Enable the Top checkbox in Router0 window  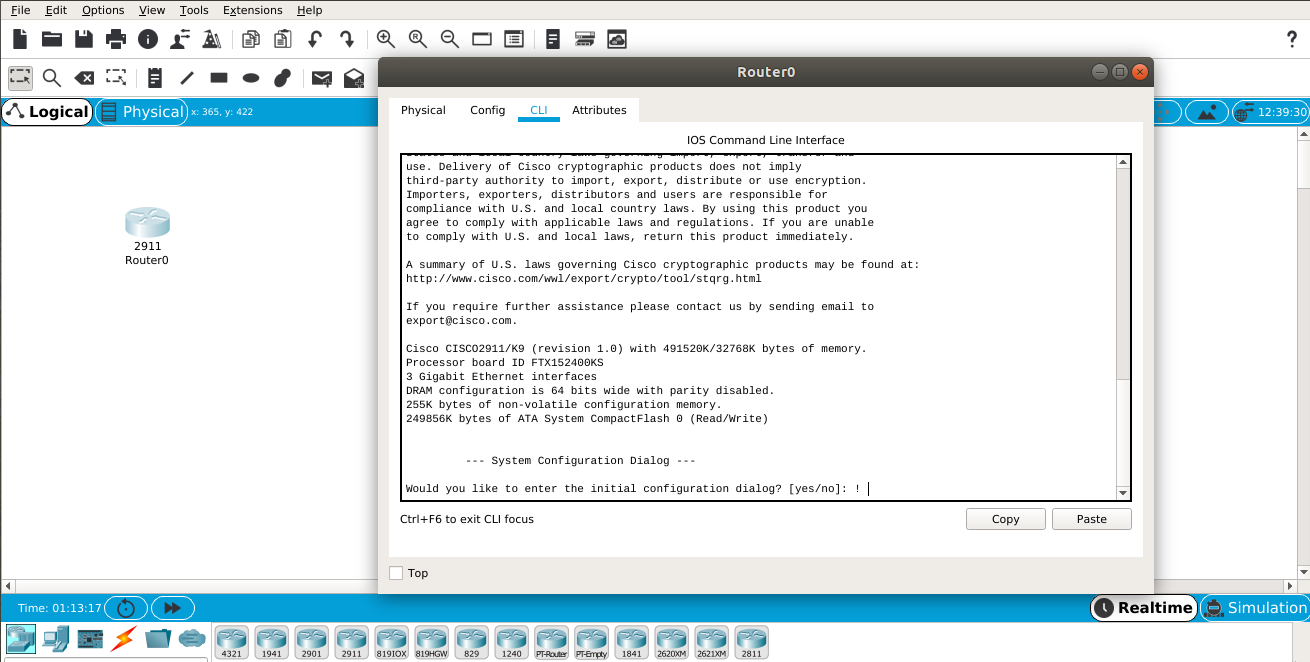[396, 573]
